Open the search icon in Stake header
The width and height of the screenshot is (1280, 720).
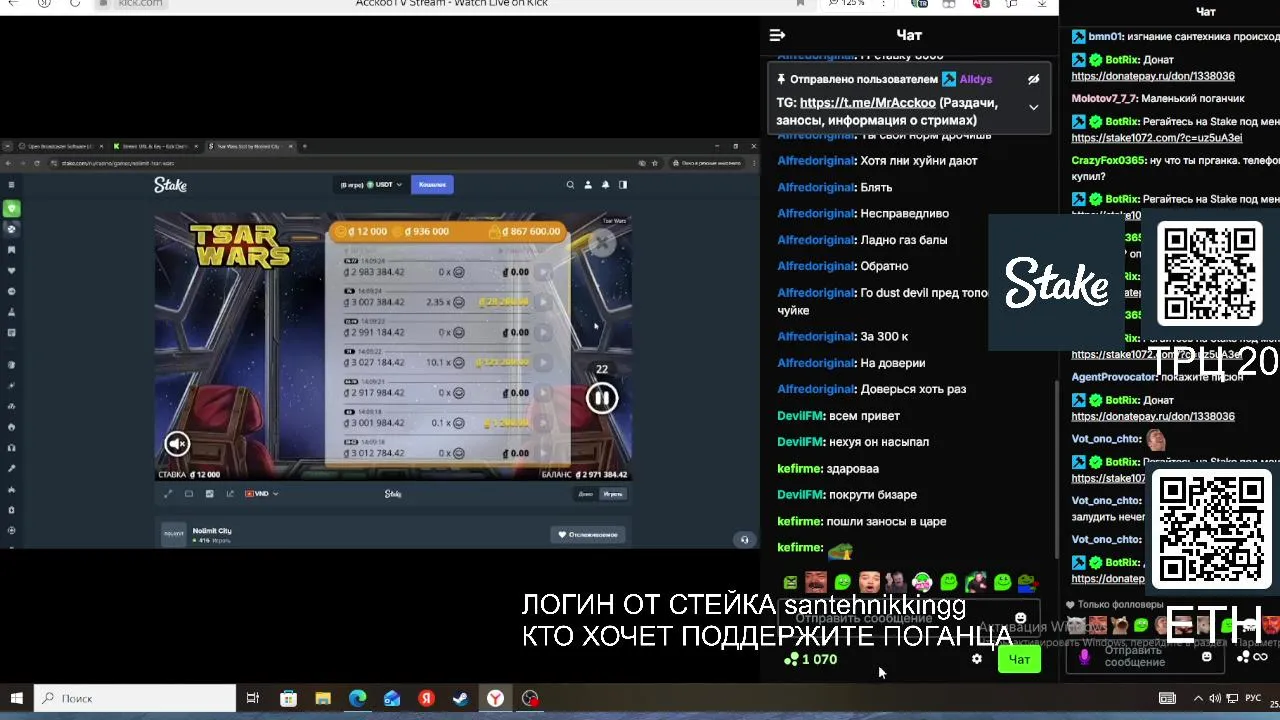(x=570, y=184)
